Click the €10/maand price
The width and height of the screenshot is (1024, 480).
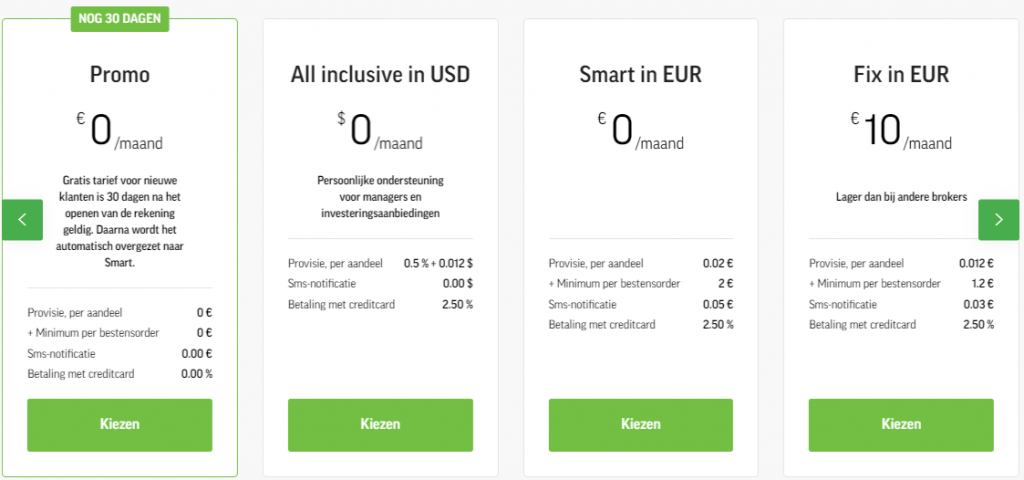point(901,133)
